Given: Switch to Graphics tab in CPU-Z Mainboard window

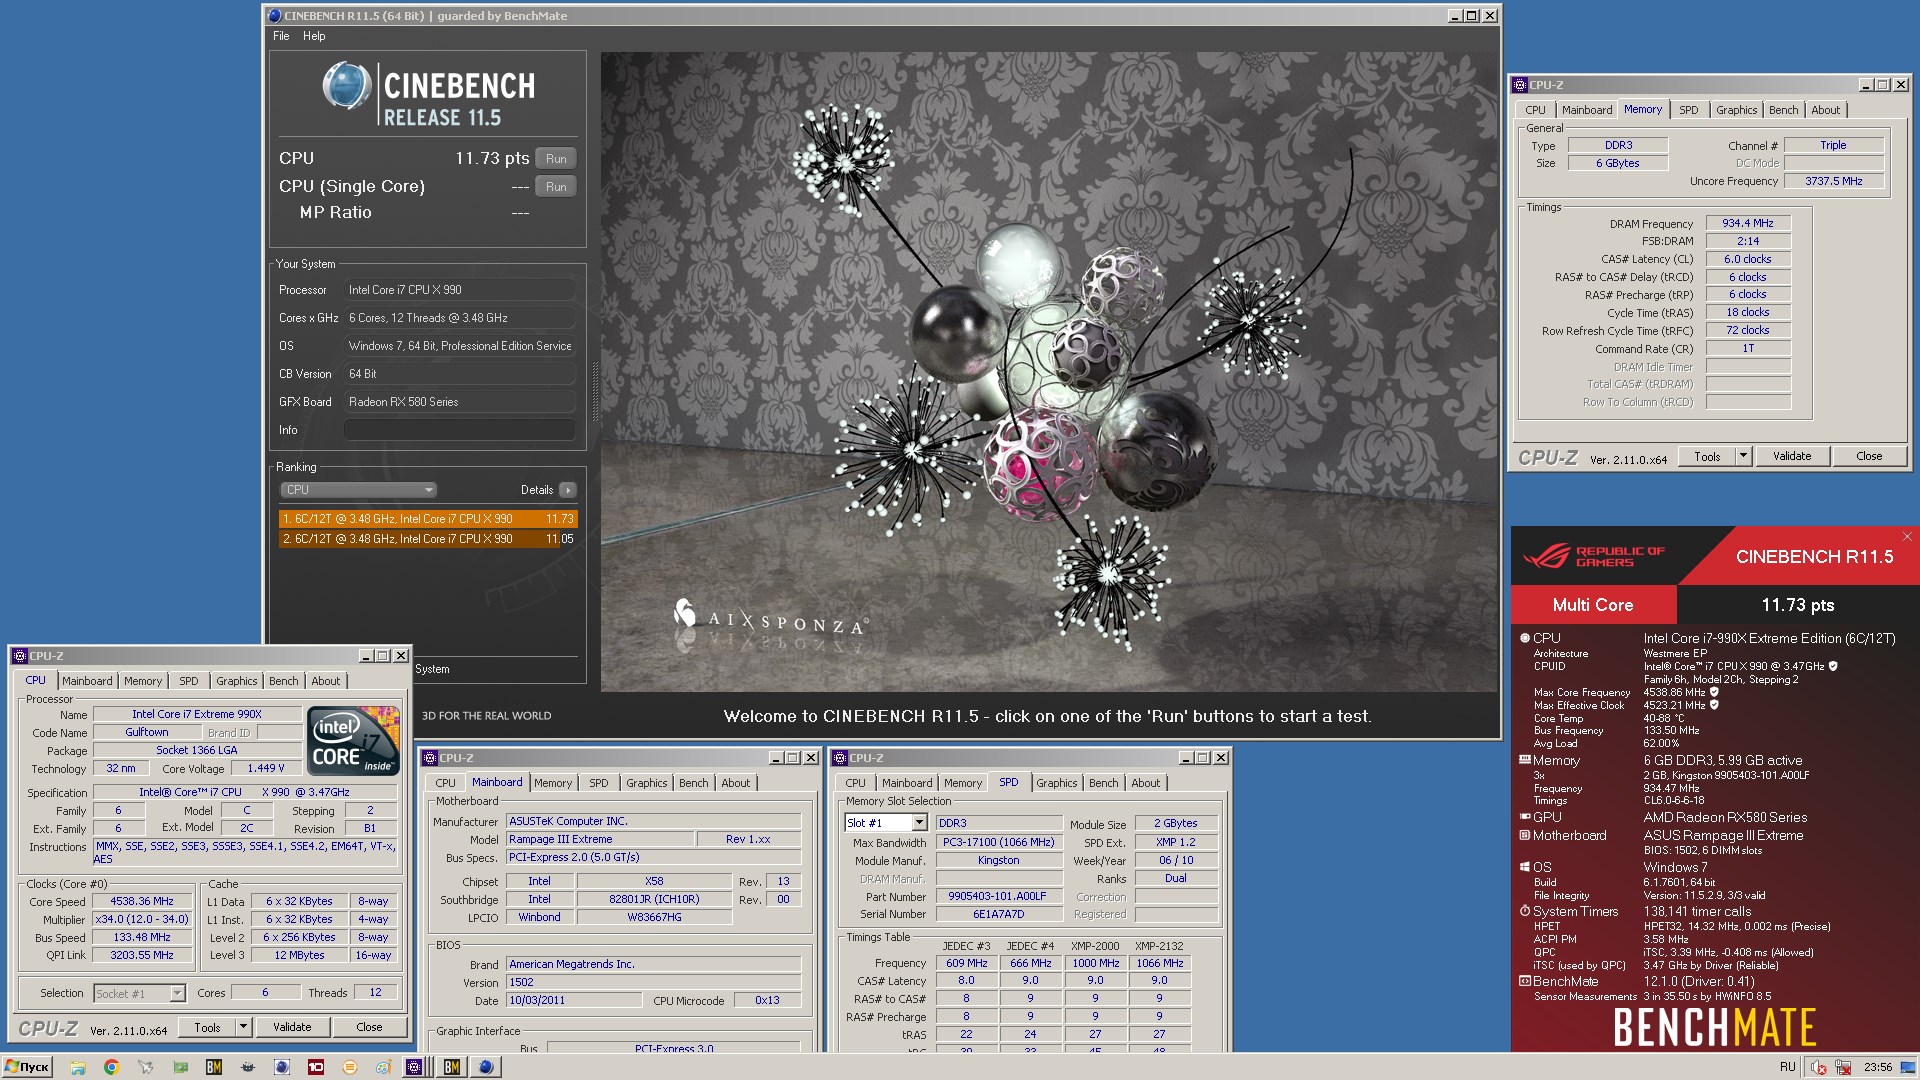Looking at the screenshot, I should pos(647,783).
